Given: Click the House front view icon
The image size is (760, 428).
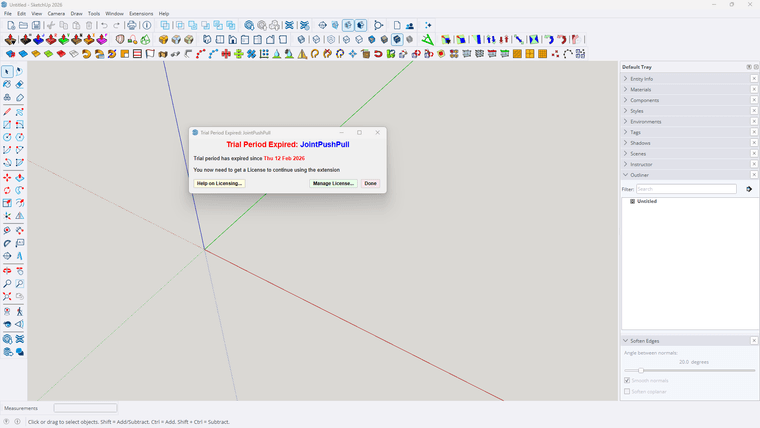Looking at the screenshot, I should 233,39.
